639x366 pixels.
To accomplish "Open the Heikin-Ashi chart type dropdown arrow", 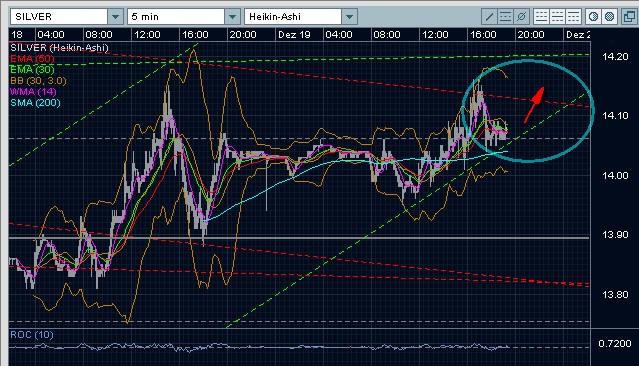I will [x=349, y=17].
